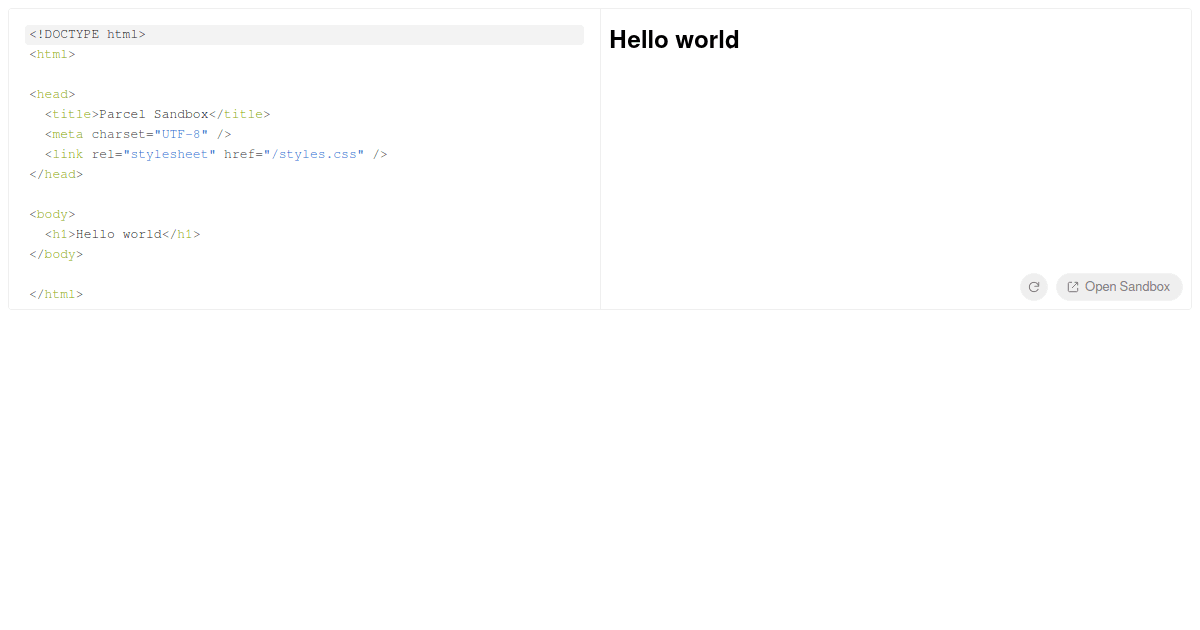This screenshot has height=630, width=1200.
Task: Click the circular reload icon near bottom right
Action: [1034, 287]
